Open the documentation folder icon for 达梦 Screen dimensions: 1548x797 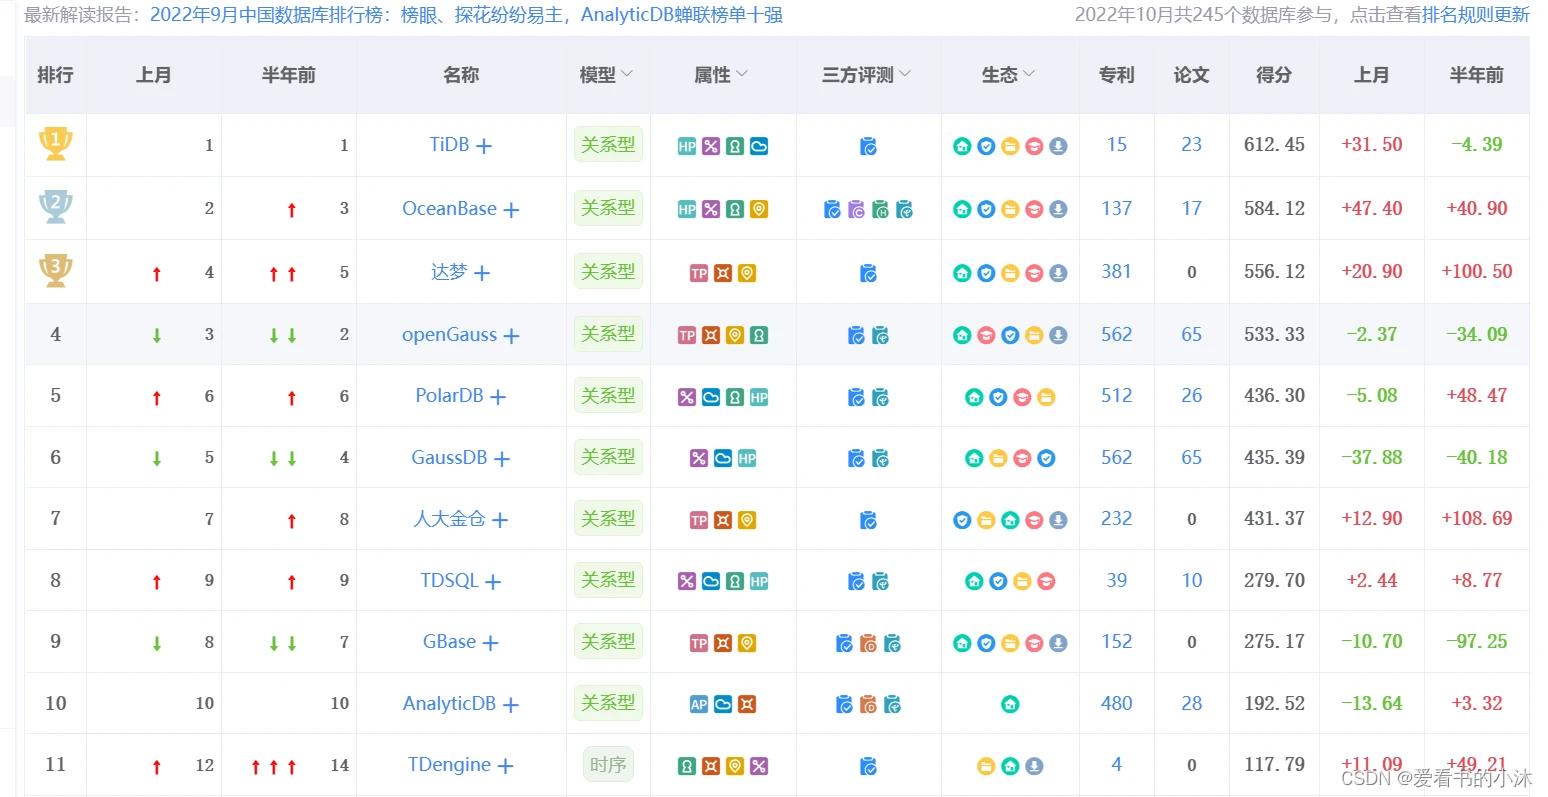(x=1010, y=271)
